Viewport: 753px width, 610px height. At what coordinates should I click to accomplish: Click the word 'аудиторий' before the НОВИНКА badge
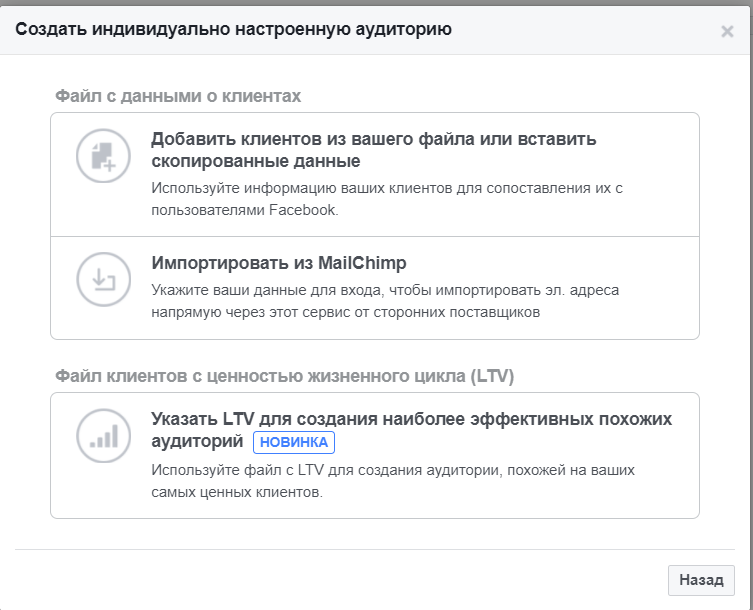point(197,441)
